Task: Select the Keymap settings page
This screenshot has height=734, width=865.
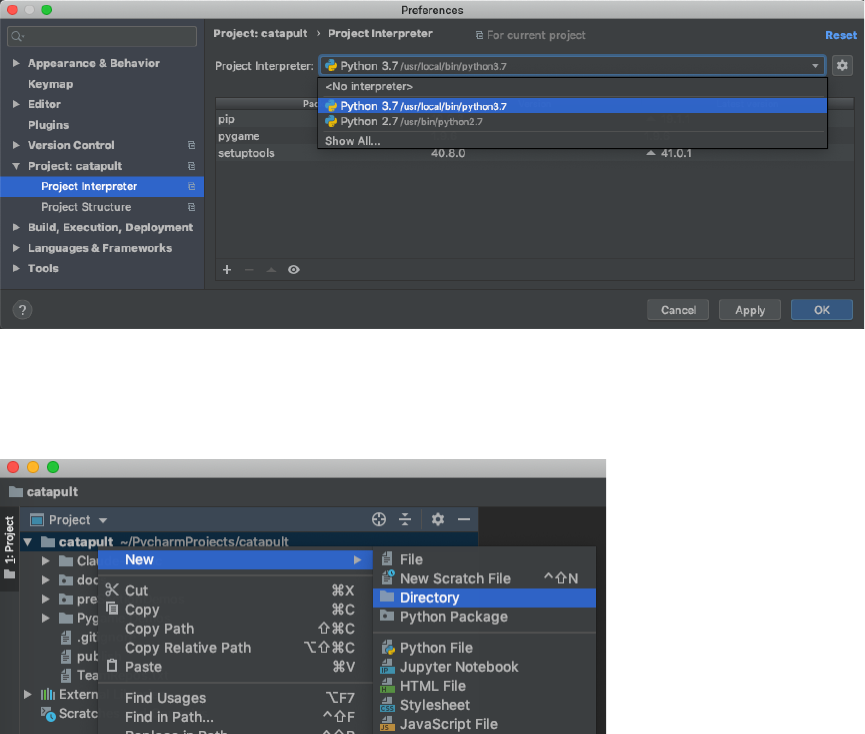Action: (x=51, y=84)
